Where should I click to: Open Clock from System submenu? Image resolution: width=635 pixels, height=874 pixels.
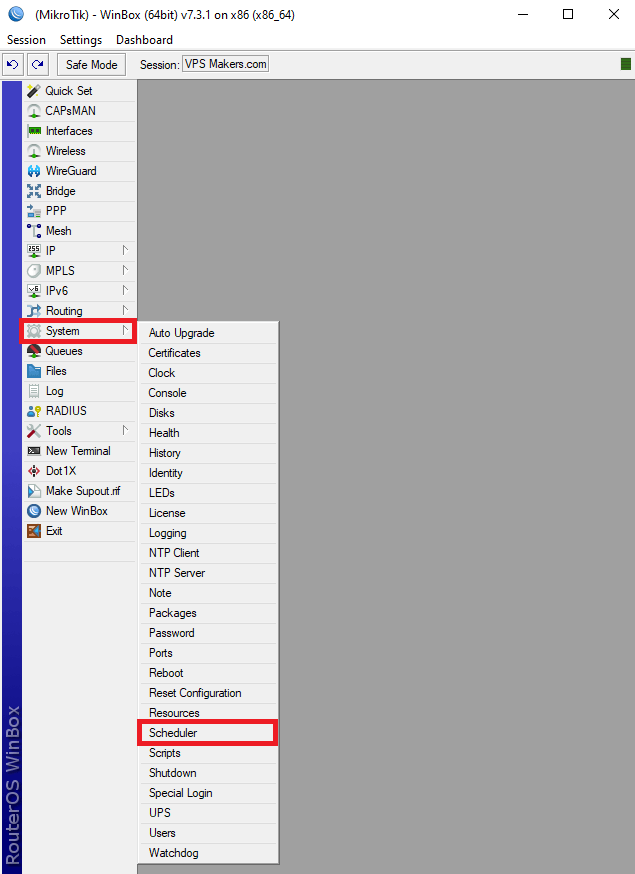207,373
